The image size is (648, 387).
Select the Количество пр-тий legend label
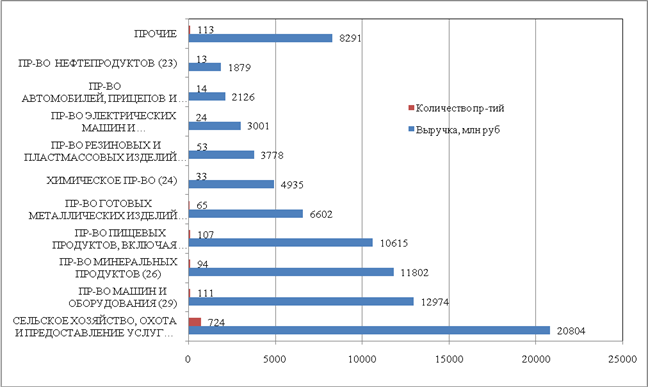tap(460, 108)
